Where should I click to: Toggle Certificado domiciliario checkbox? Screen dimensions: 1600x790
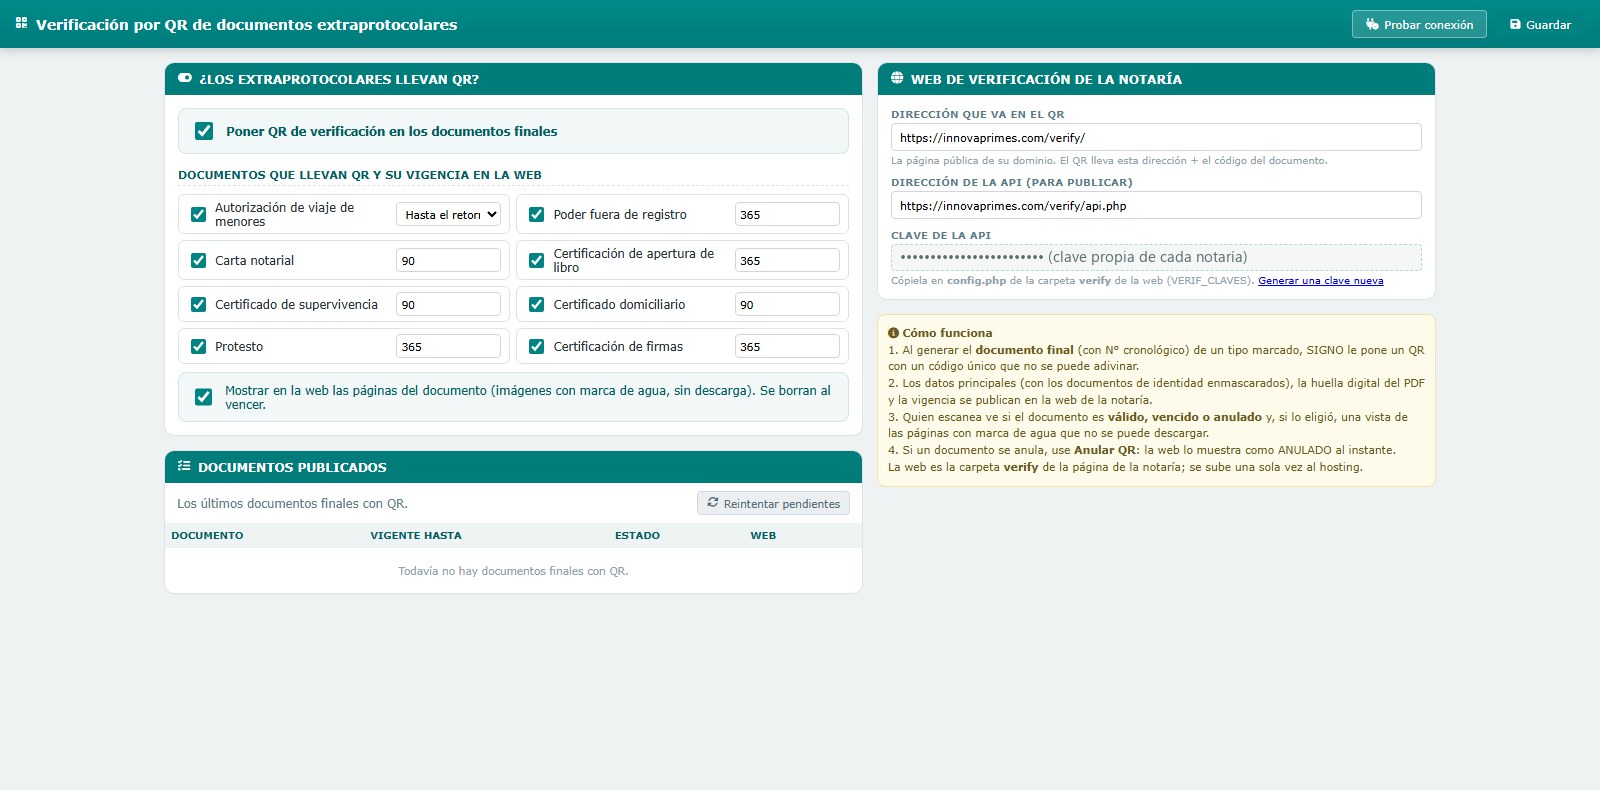point(536,304)
